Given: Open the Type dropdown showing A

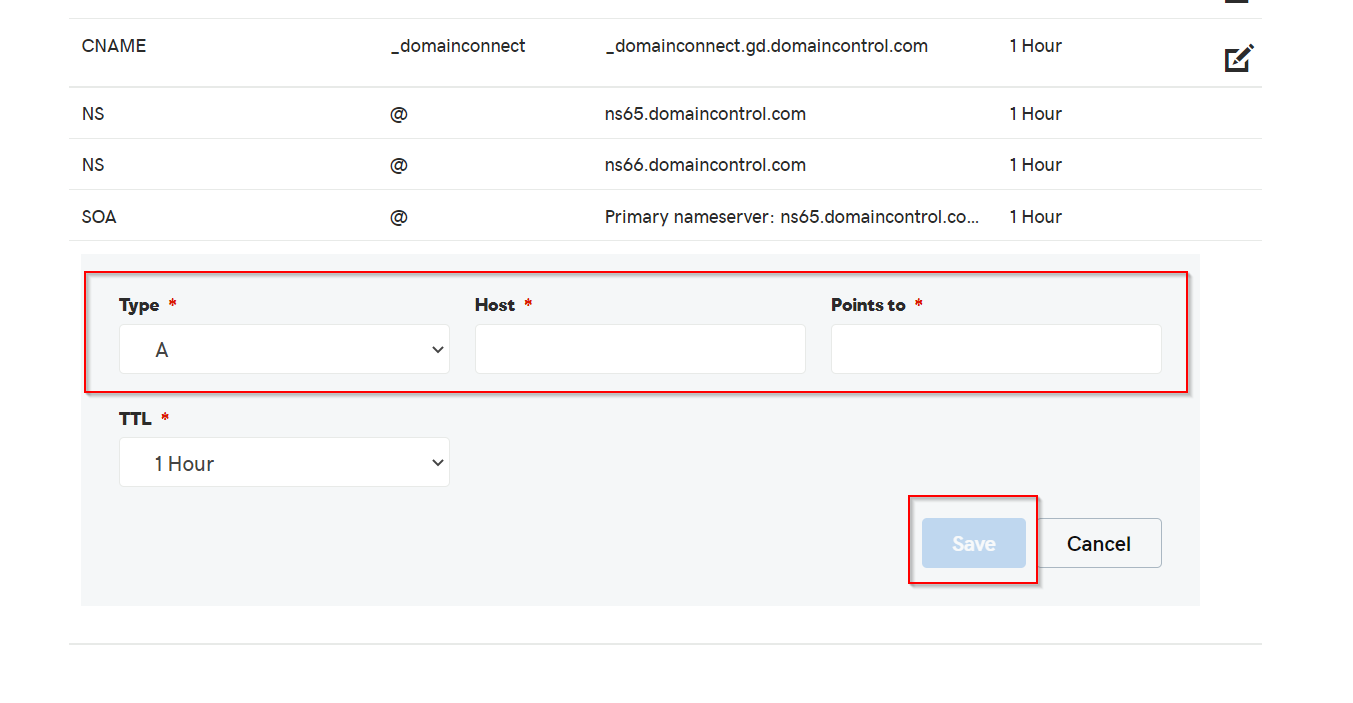Looking at the screenshot, I should [284, 349].
